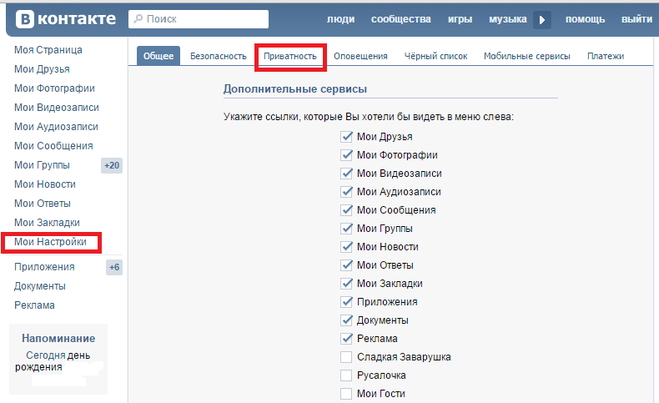Open Мои Настройки in left menu
This screenshot has width=659, height=403.
(51, 242)
